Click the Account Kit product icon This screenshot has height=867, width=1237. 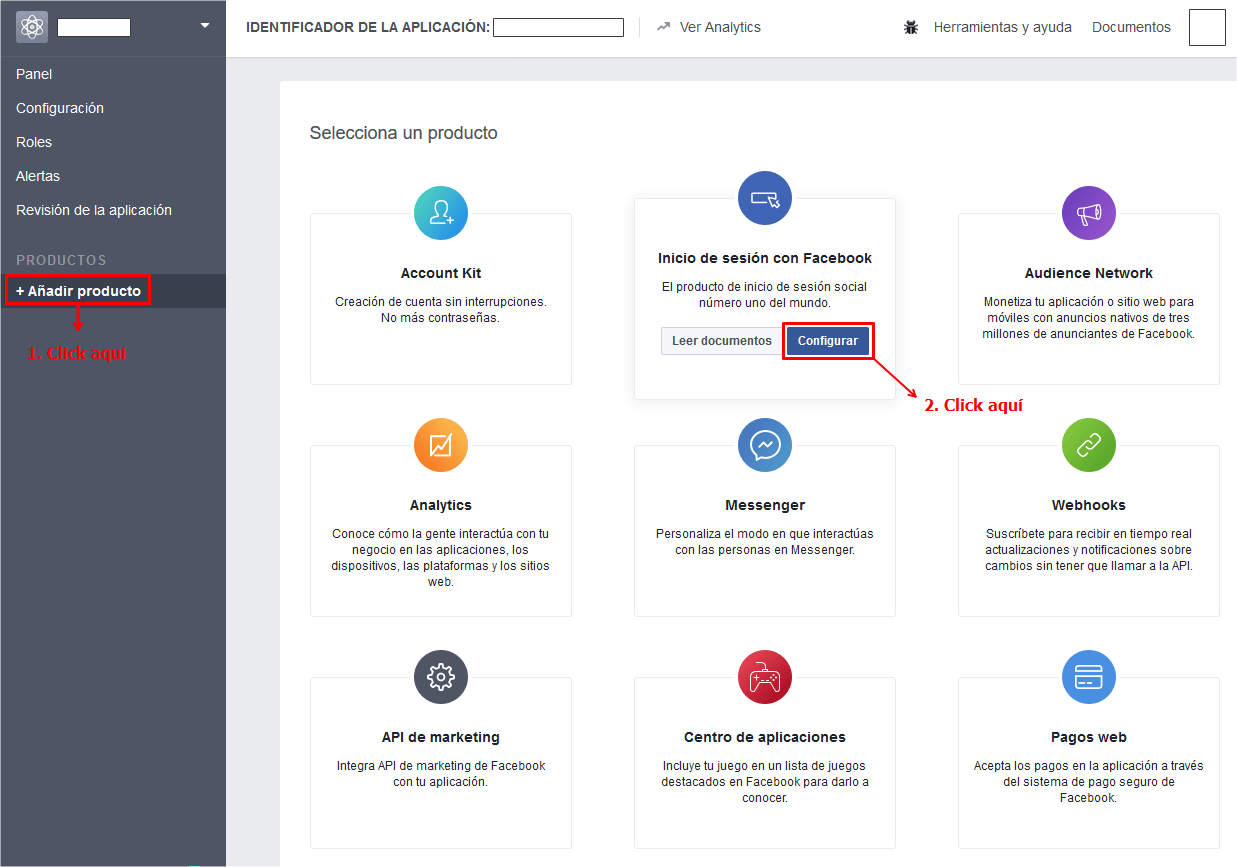[x=441, y=213]
